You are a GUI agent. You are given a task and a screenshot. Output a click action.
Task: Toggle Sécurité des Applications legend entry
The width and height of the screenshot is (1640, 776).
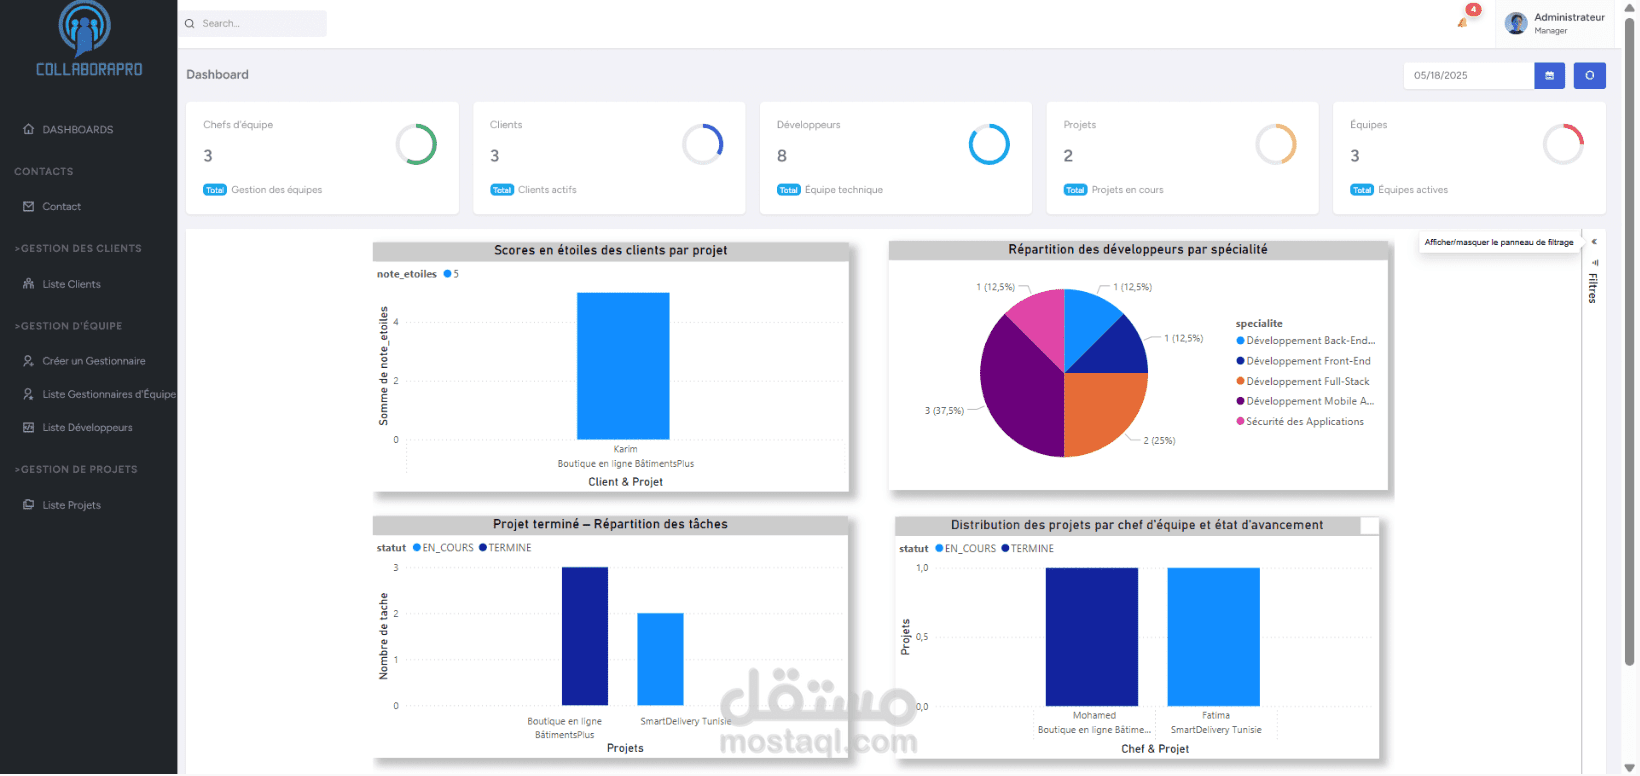(1300, 422)
